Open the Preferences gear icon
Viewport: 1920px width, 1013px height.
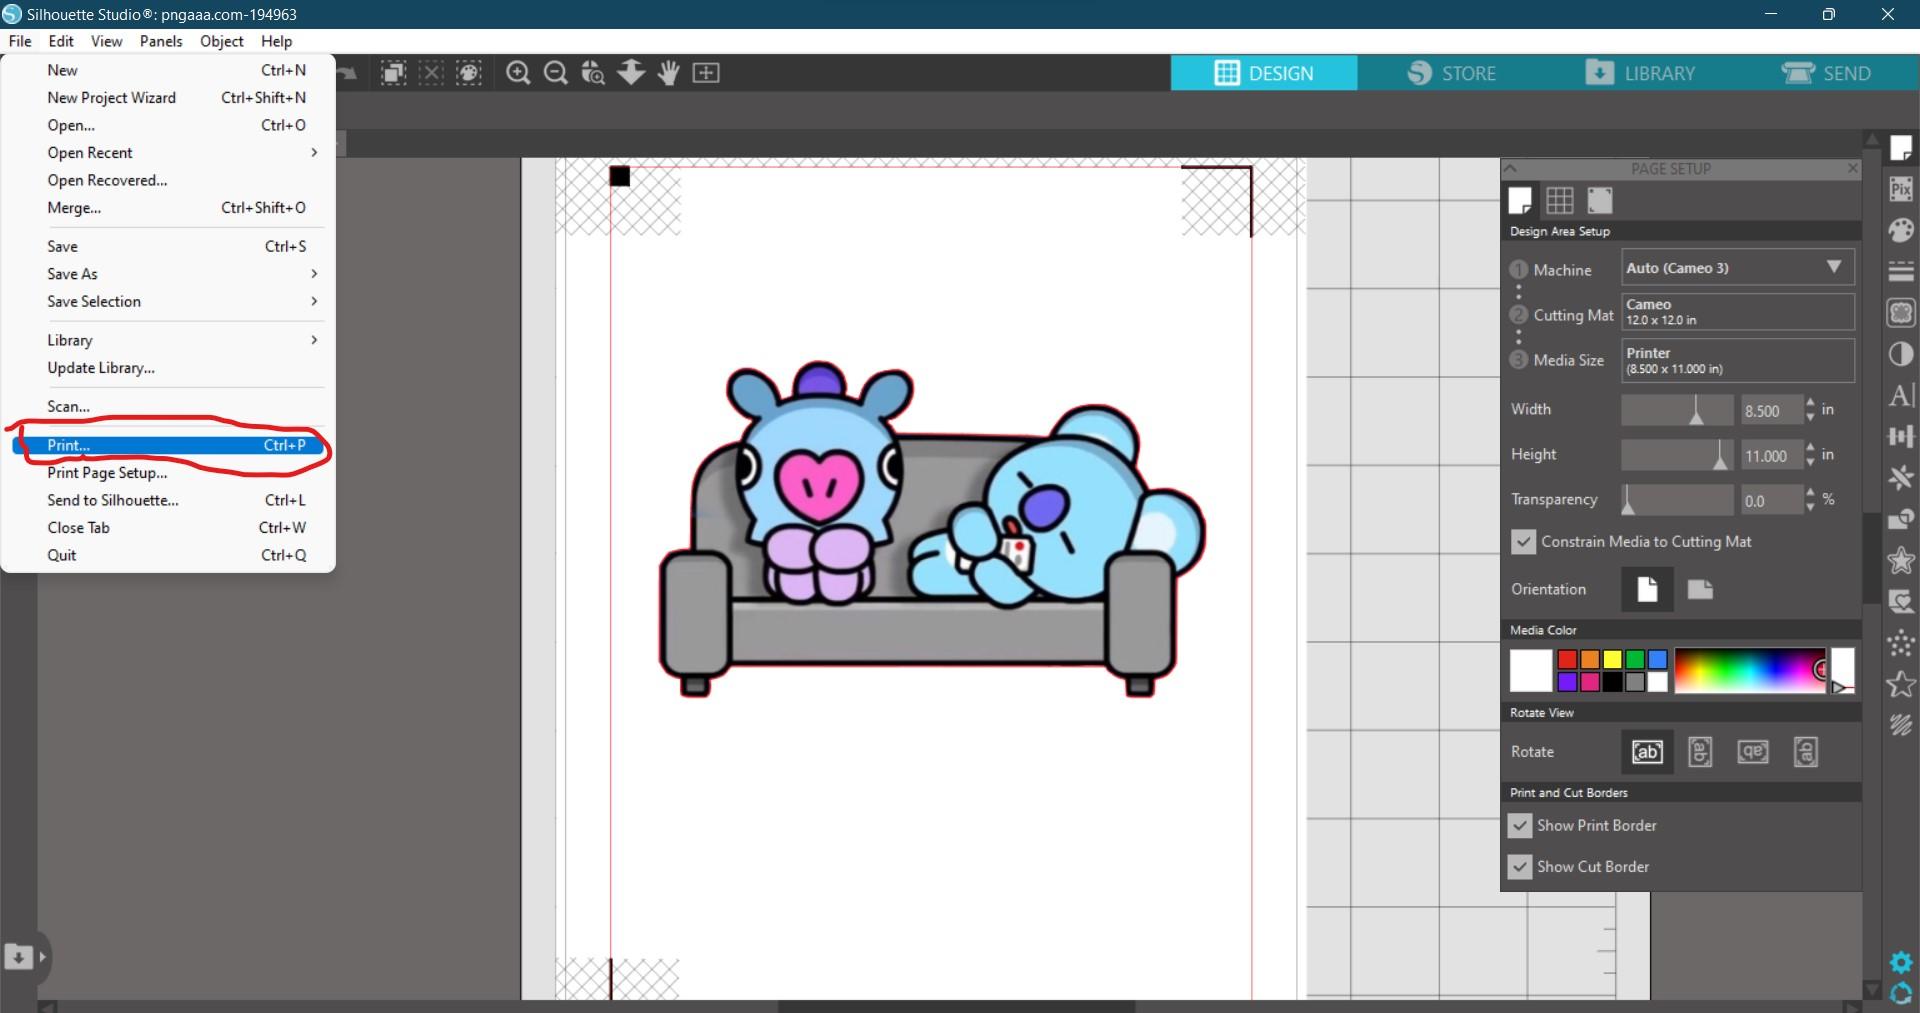(x=1901, y=962)
